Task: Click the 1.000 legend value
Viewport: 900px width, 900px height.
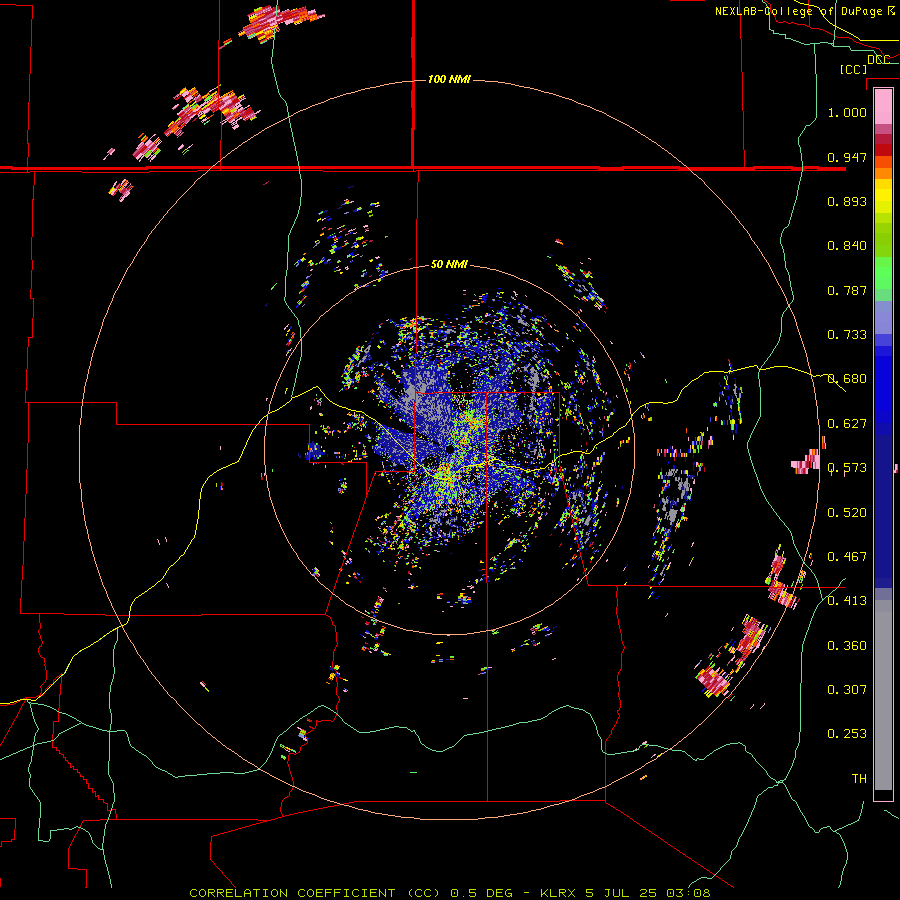Action: 847,112
